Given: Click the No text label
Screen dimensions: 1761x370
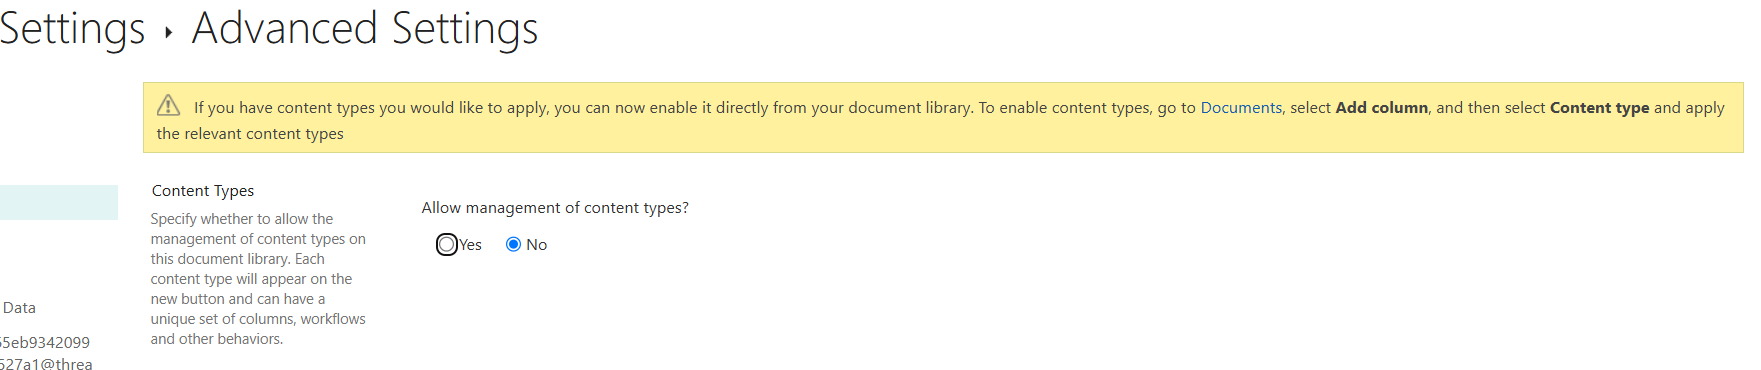Looking at the screenshot, I should (x=536, y=245).
